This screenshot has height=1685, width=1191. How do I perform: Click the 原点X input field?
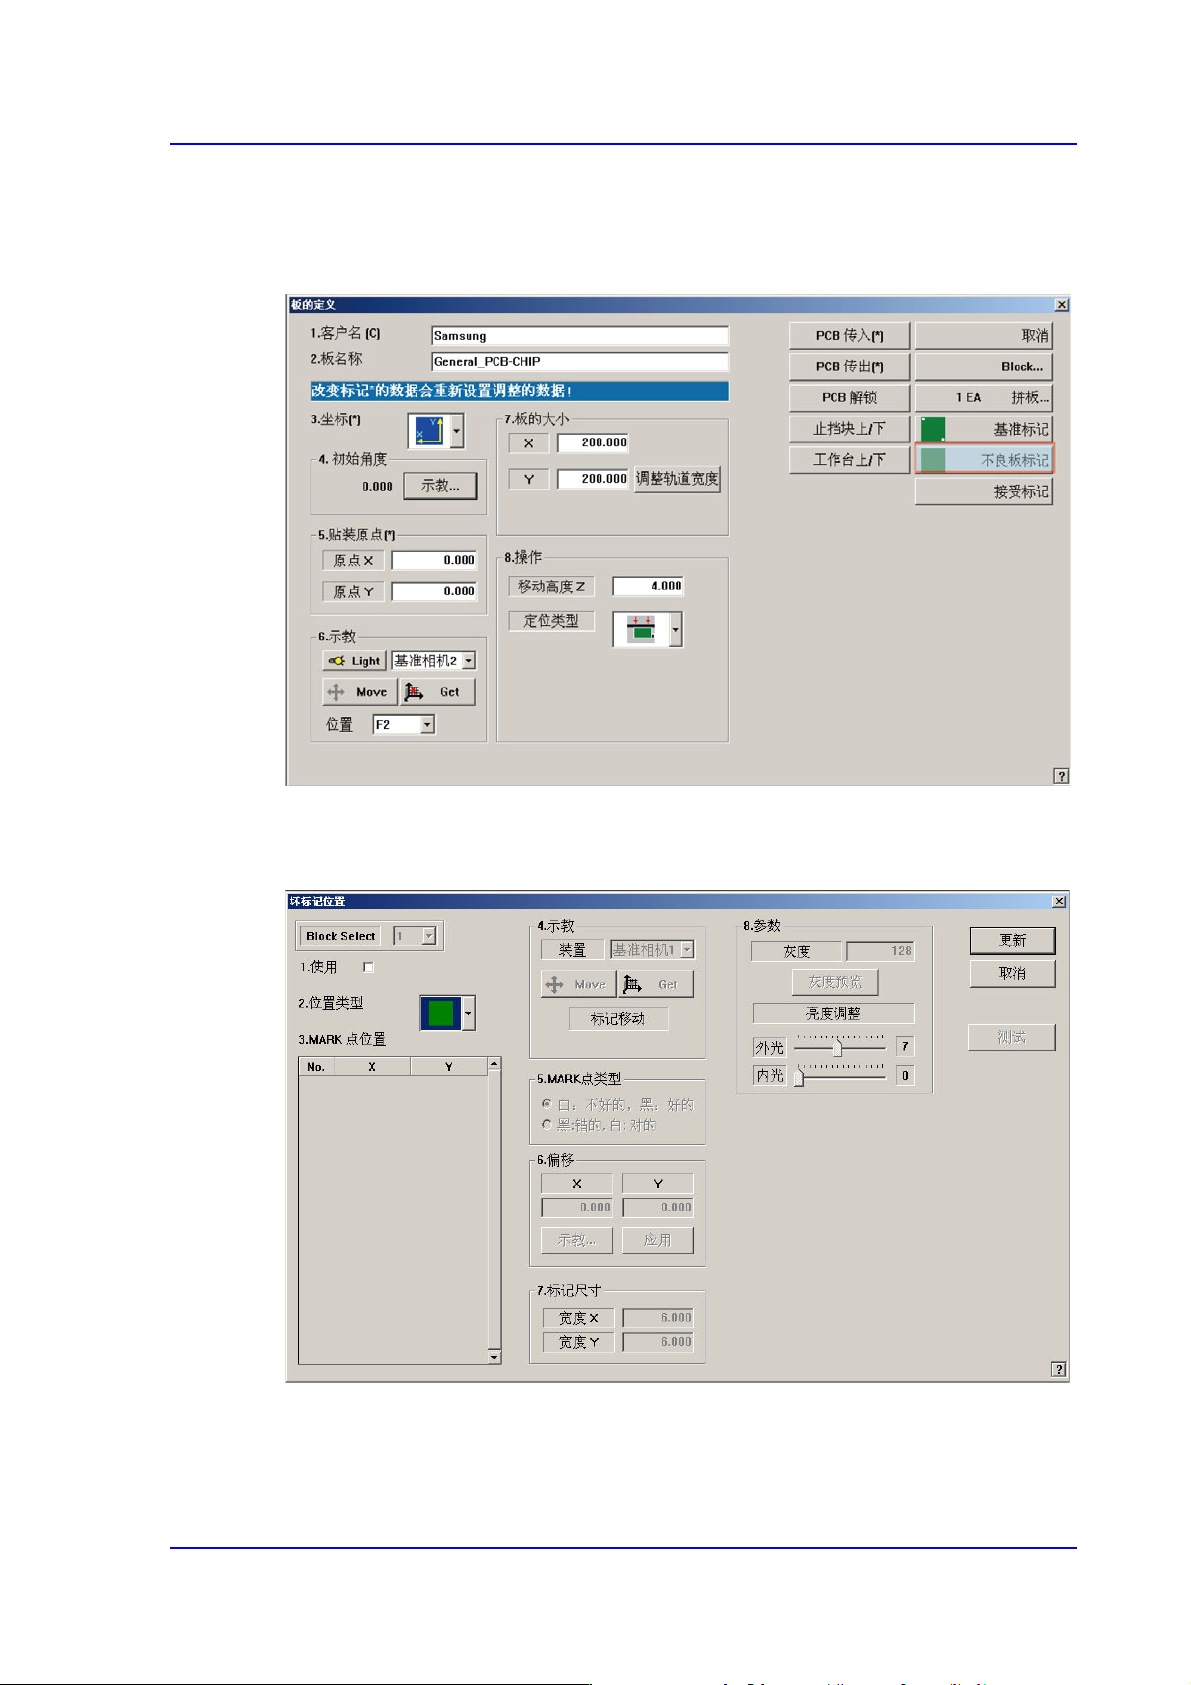[434, 560]
